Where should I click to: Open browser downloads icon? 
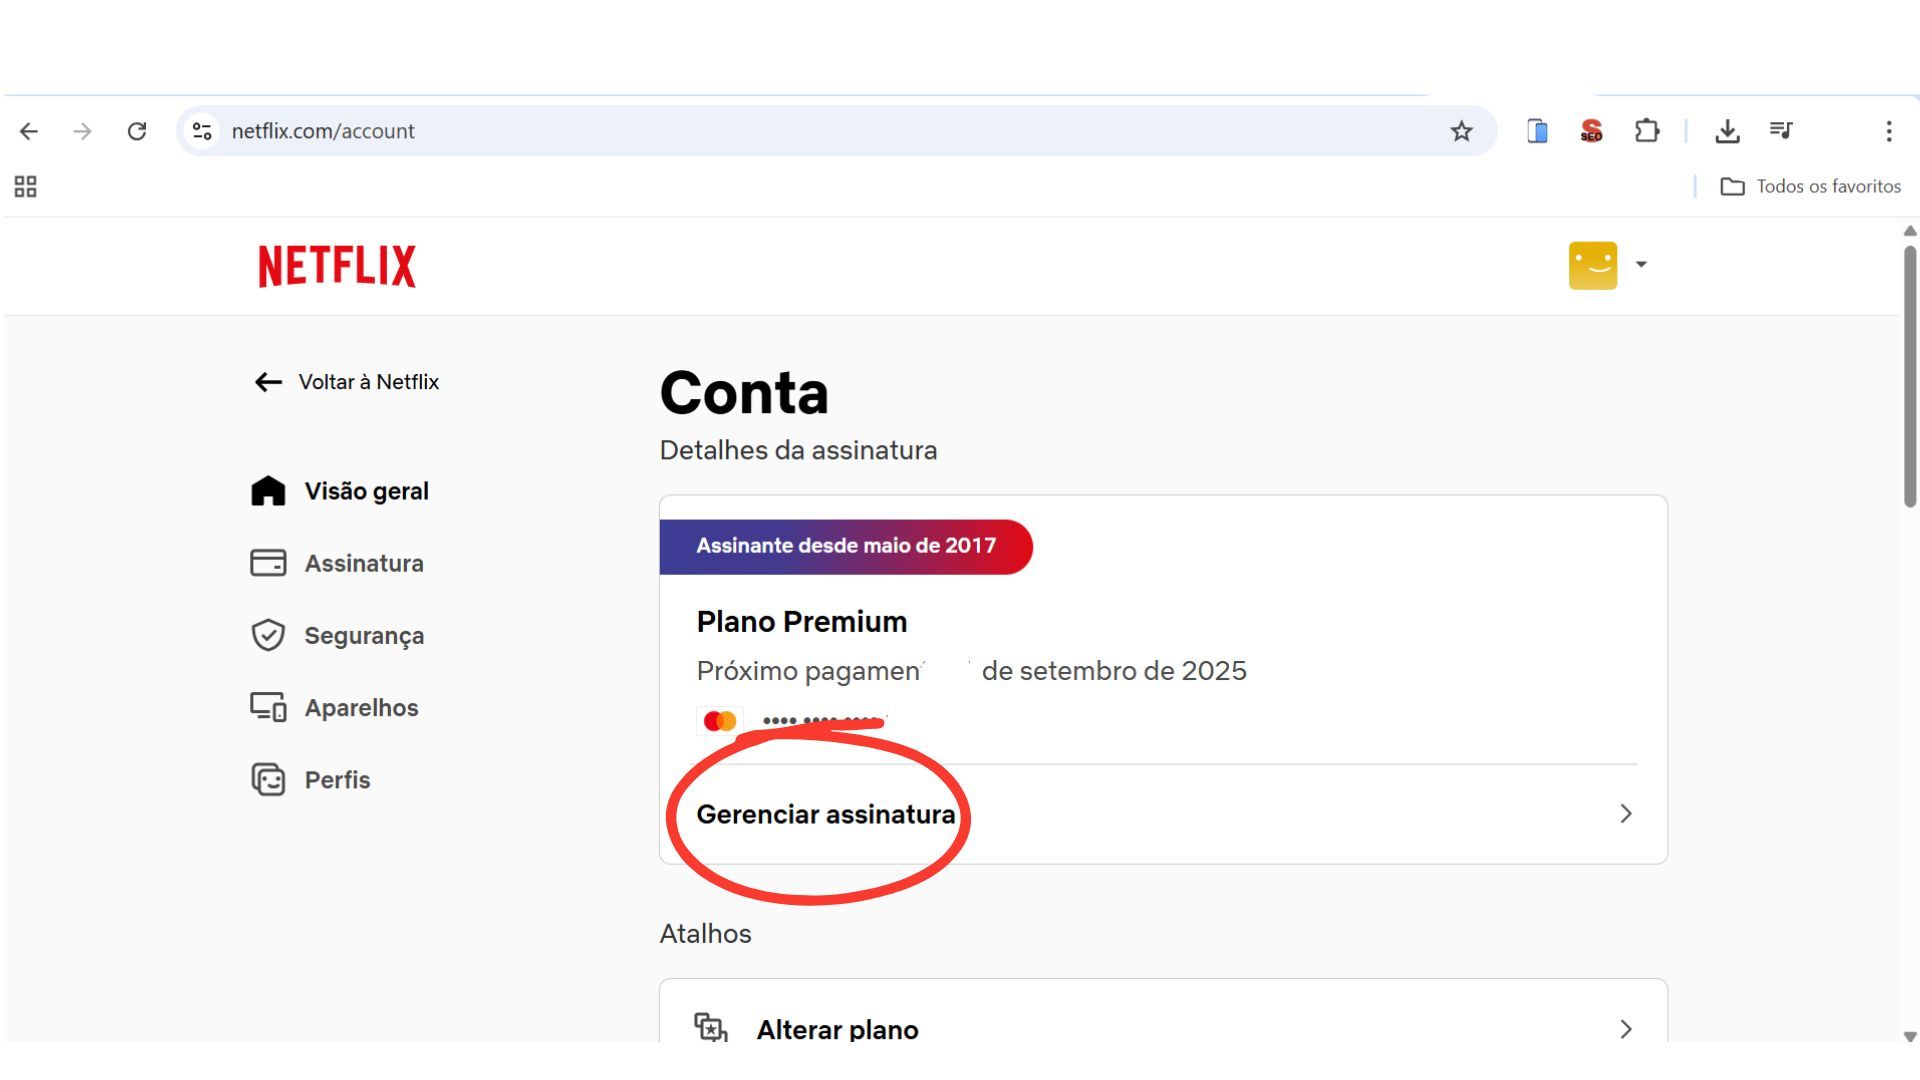(1727, 131)
